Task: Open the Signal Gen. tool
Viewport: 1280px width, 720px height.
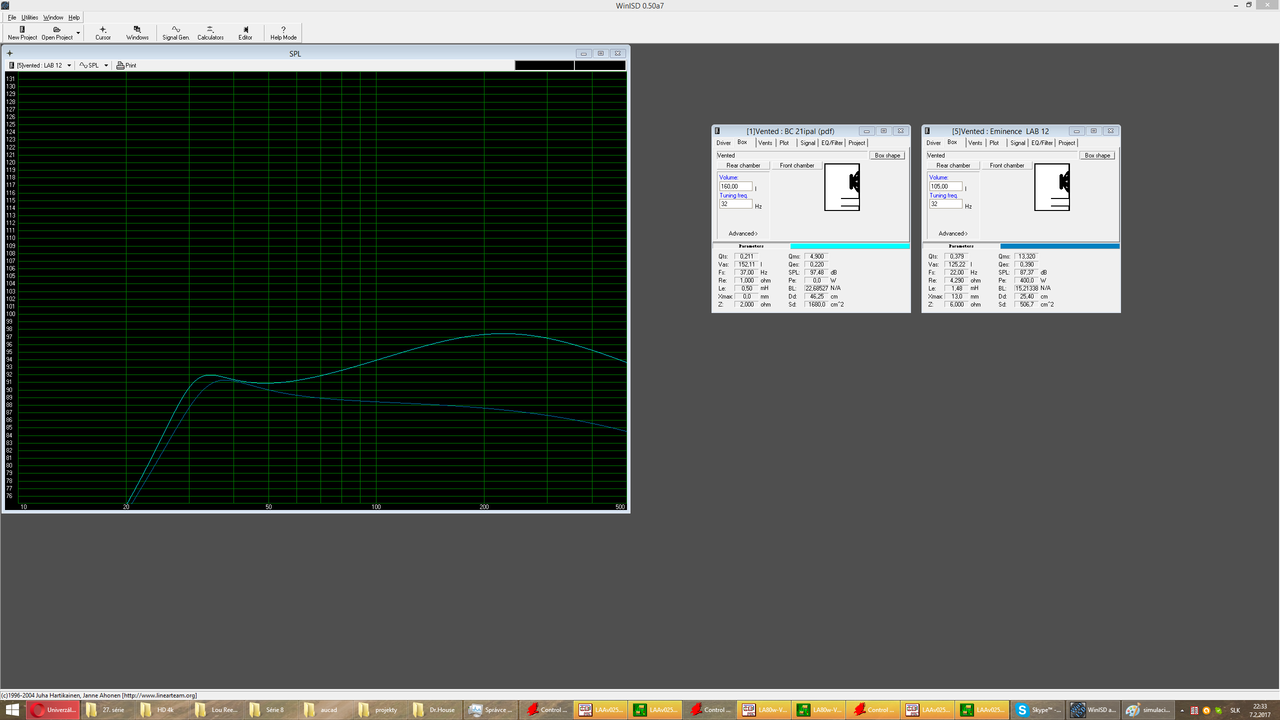Action: [x=176, y=33]
